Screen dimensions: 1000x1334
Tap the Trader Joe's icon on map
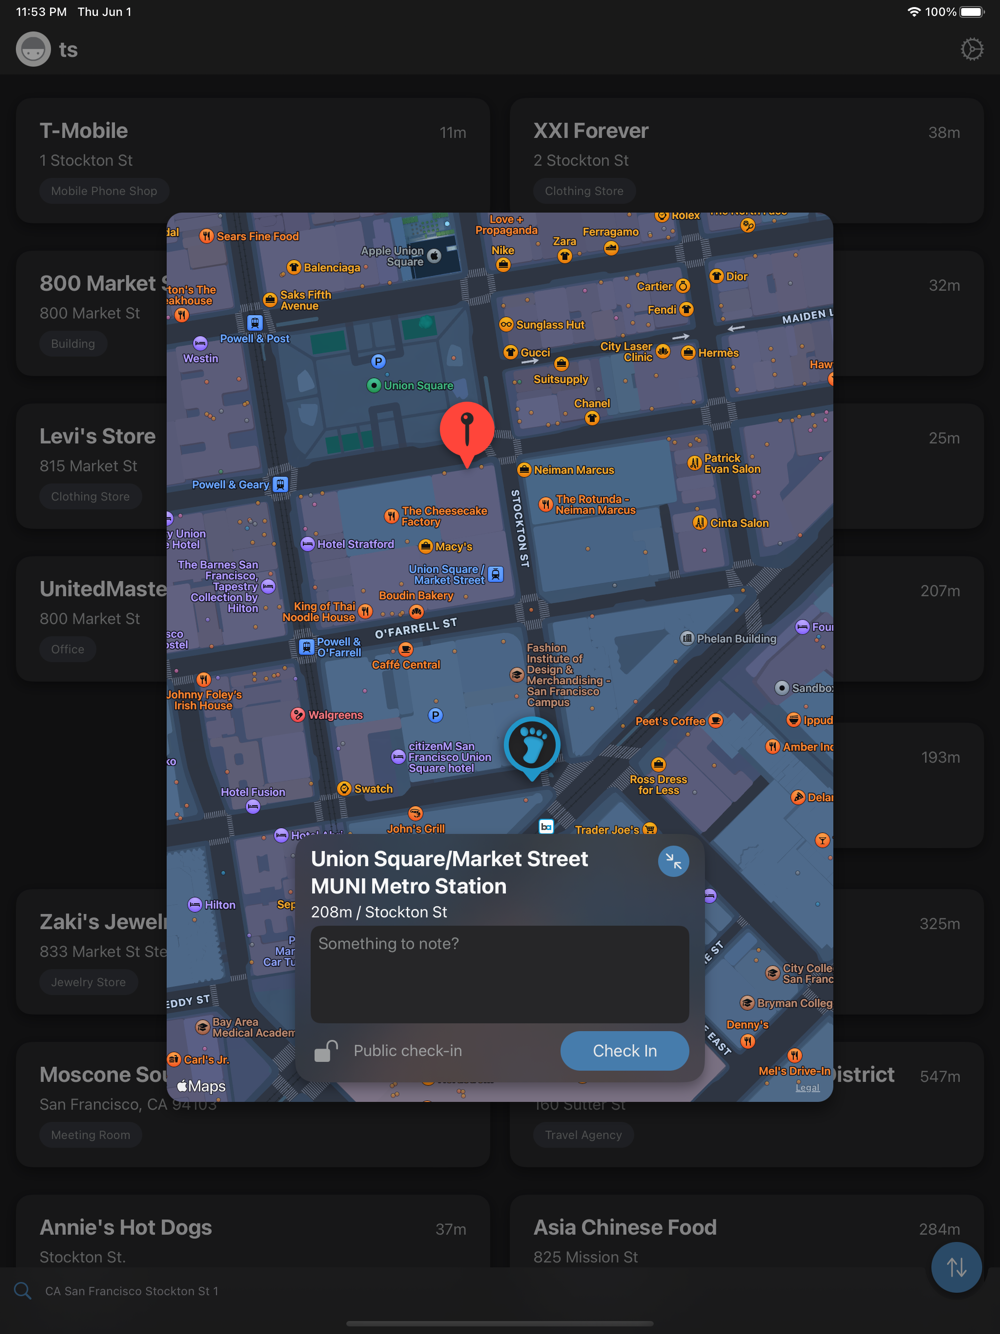click(x=650, y=829)
